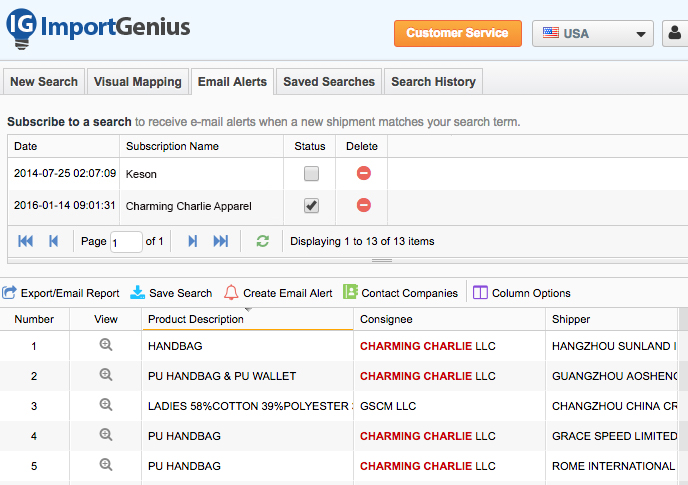Delete the Charming Charlie Apparel subscription

[x=363, y=205]
